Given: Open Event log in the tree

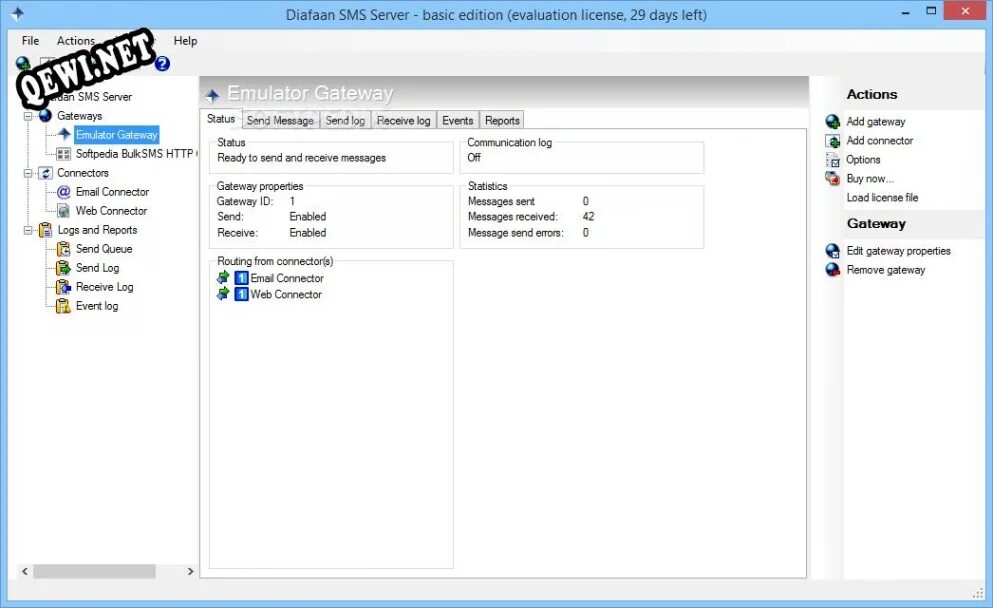Looking at the screenshot, I should tap(97, 306).
